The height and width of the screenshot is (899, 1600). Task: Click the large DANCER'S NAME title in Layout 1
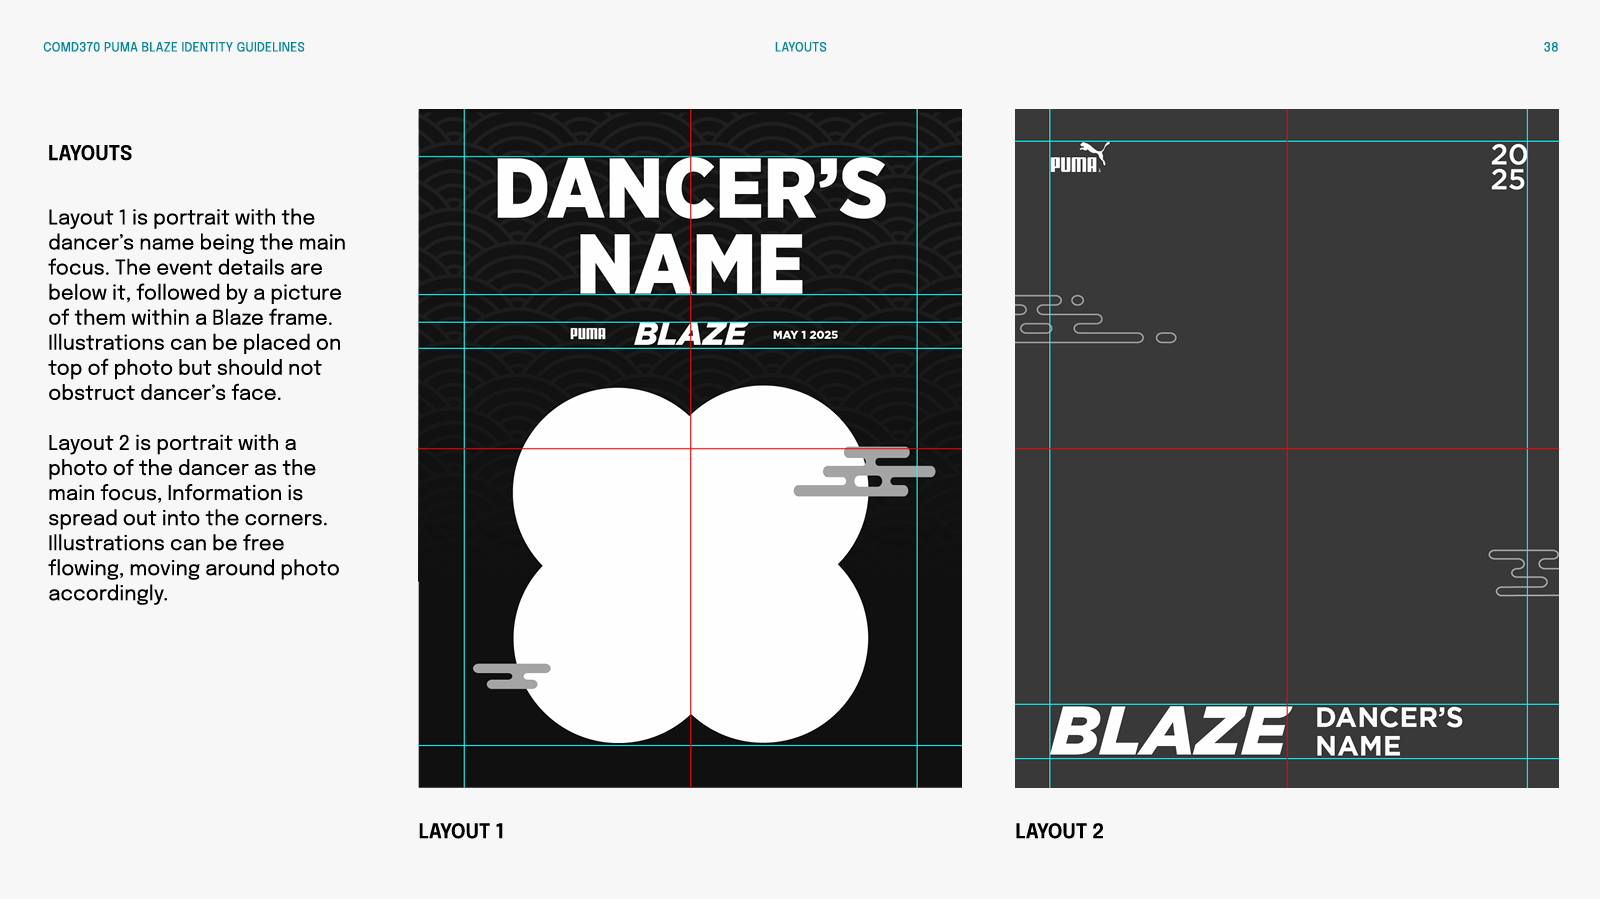coord(690,226)
